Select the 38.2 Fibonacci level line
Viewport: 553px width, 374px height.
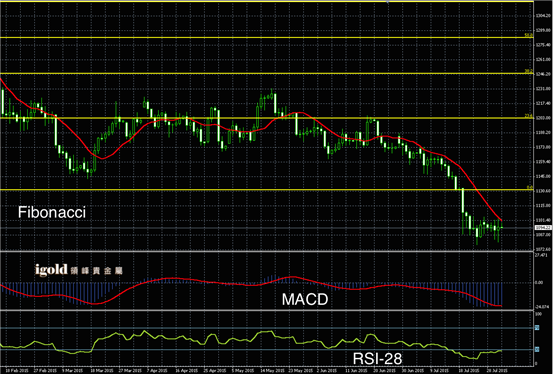pyautogui.click(x=266, y=74)
